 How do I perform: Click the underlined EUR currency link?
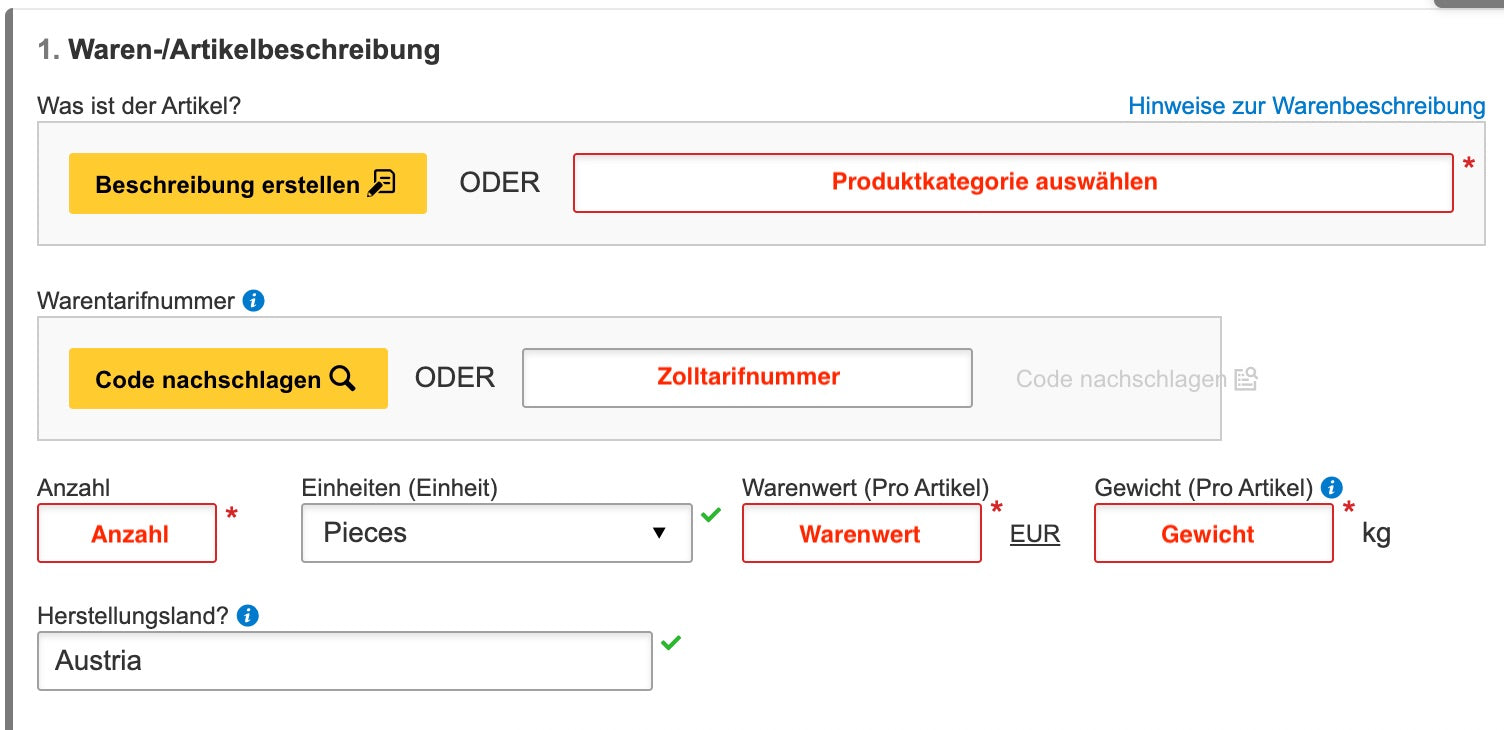(x=1035, y=534)
